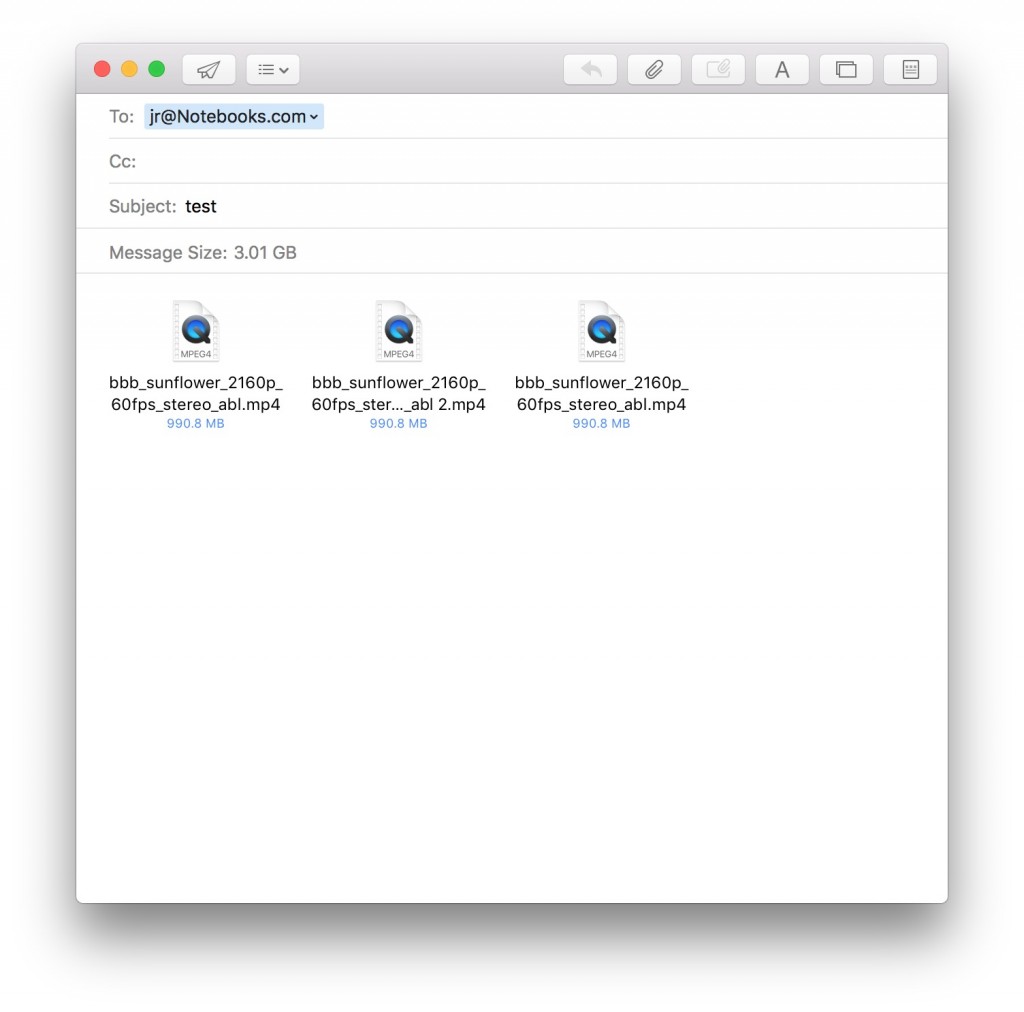
Task: Click the Message Size 3.01 GB value
Action: tap(265, 253)
